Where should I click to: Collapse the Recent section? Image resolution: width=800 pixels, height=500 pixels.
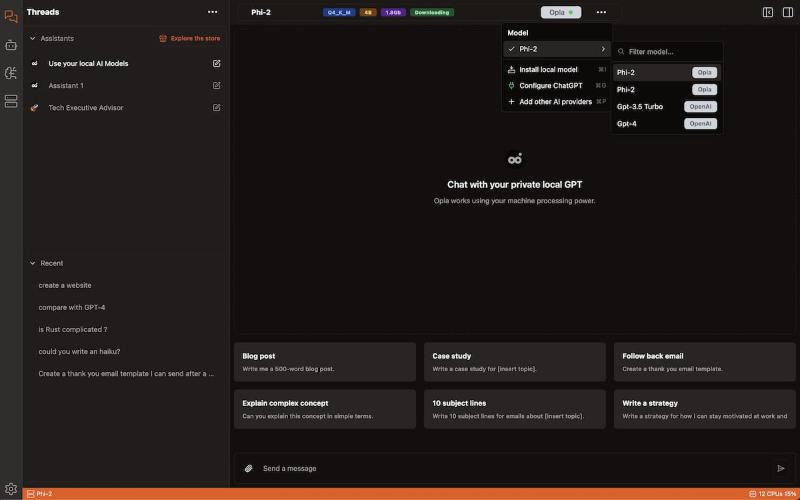(32, 263)
